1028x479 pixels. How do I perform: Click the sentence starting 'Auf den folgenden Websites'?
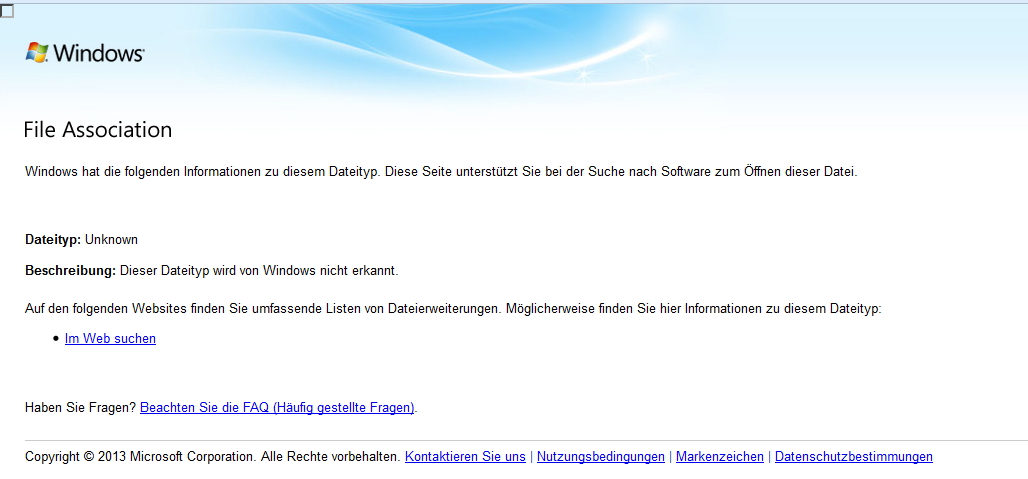point(454,309)
